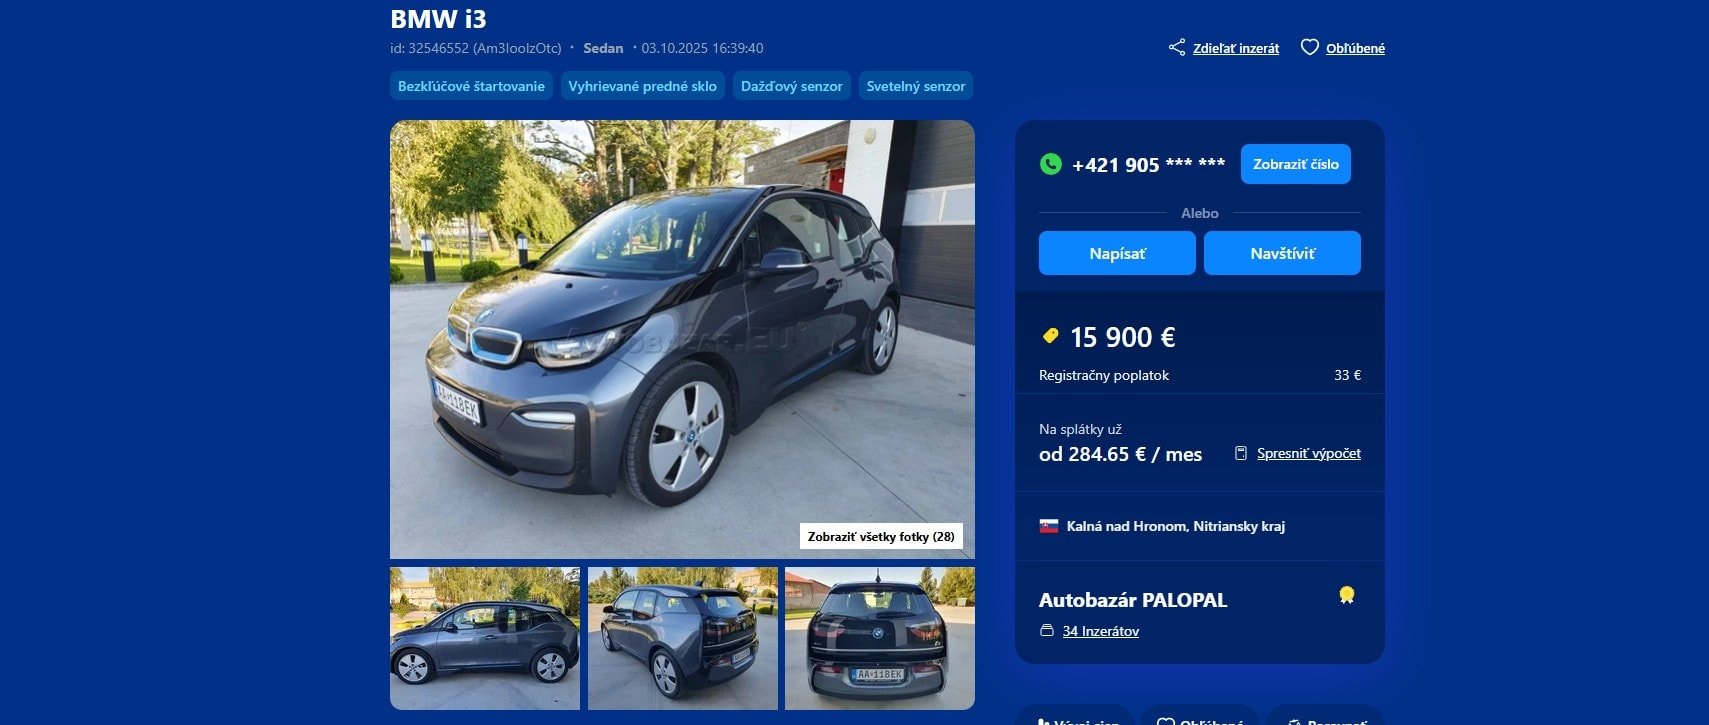Click the green phone call icon
The height and width of the screenshot is (725, 1709).
tap(1050, 164)
